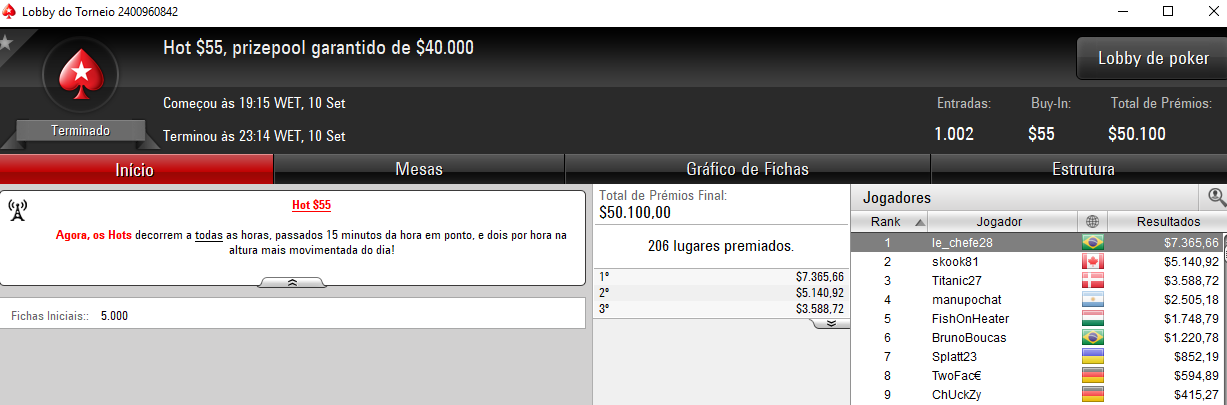The height and width of the screenshot is (405, 1227).
Task: Open the Lobby de poker button
Action: coord(1153,58)
